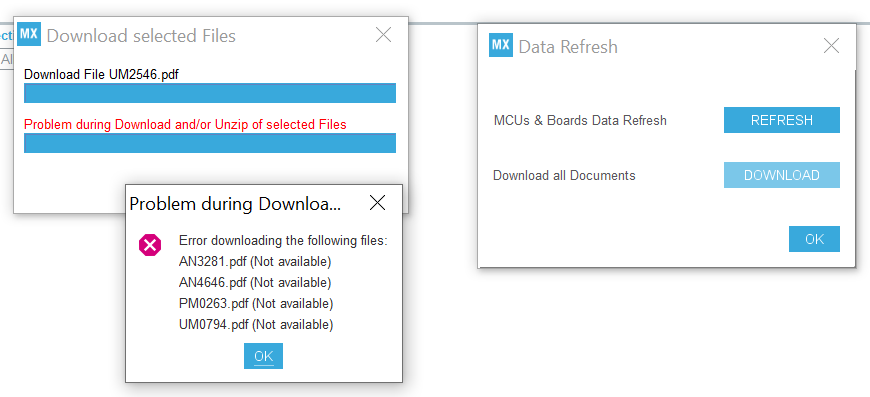Image resolution: width=870 pixels, height=397 pixels.
Task: Select the AN3281.pdf not available entry
Action: tap(255, 261)
